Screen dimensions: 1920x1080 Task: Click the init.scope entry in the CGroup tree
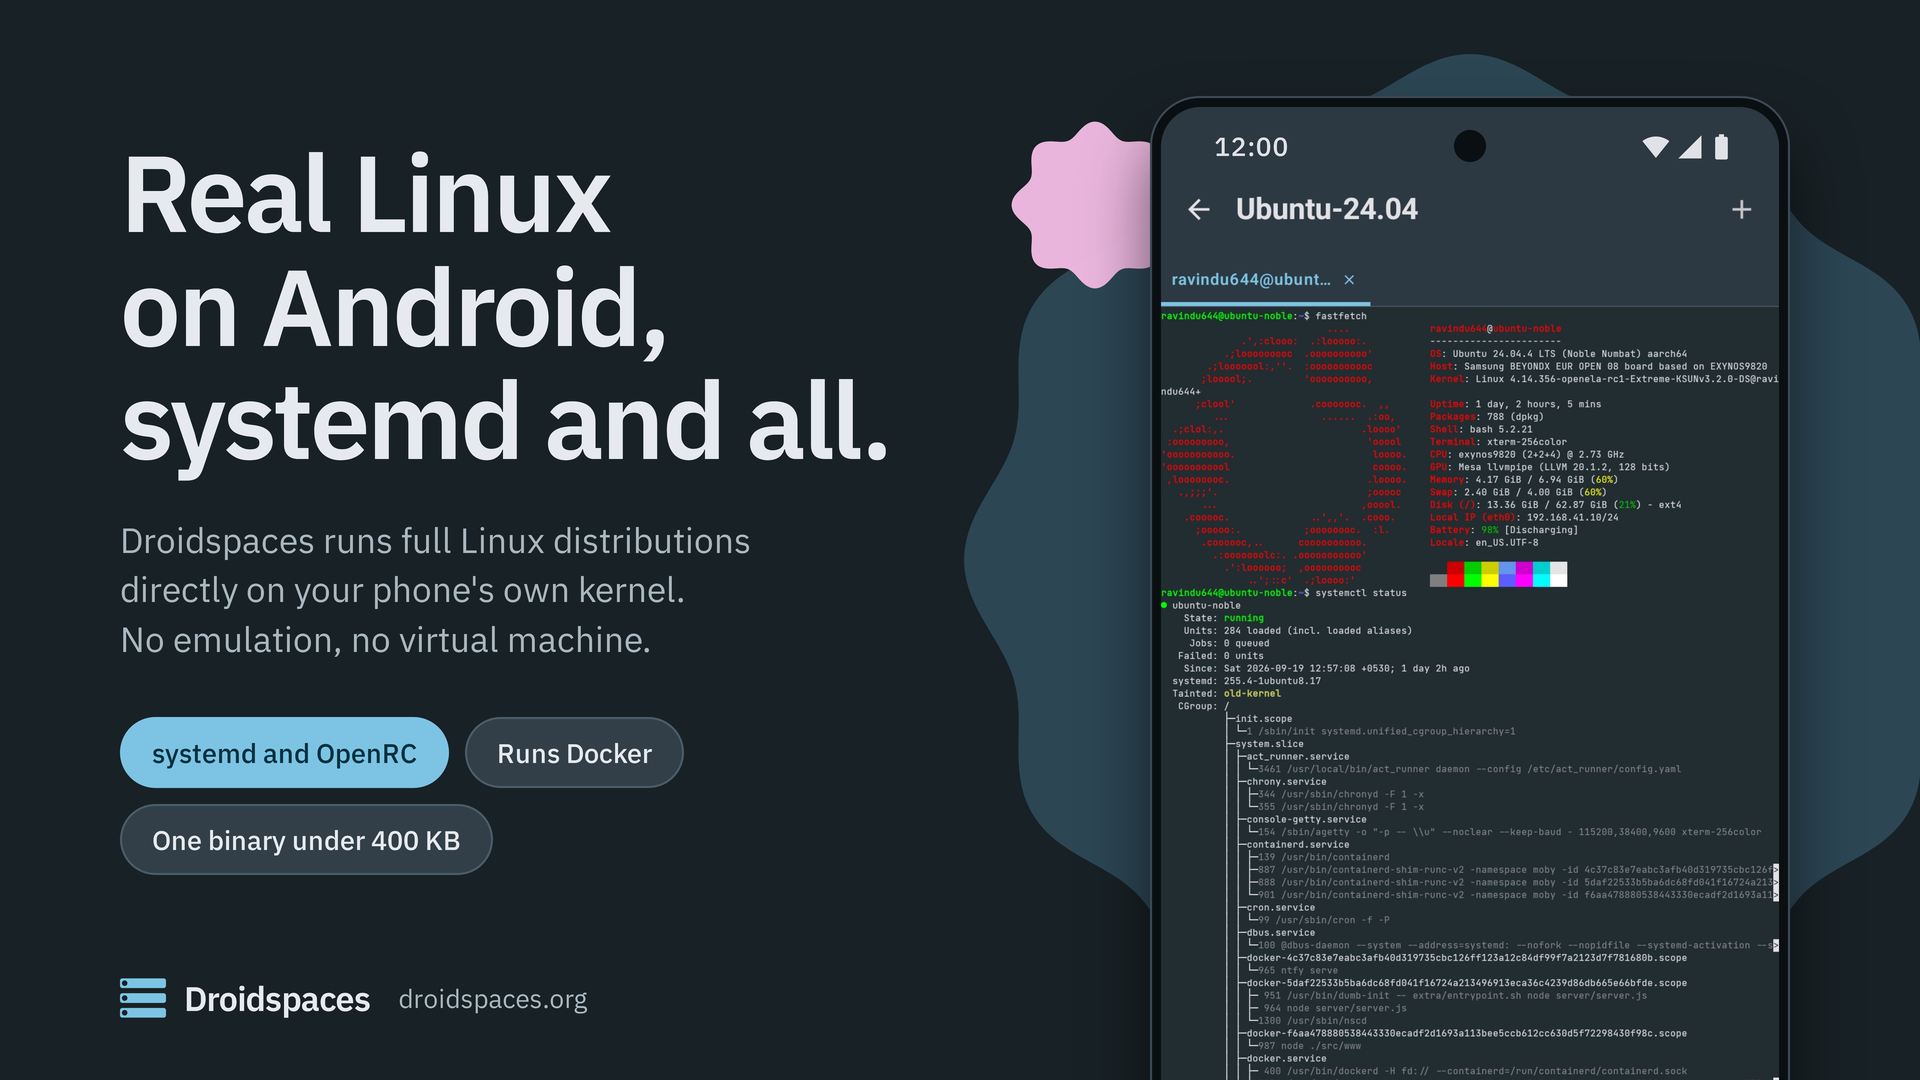pos(1264,719)
